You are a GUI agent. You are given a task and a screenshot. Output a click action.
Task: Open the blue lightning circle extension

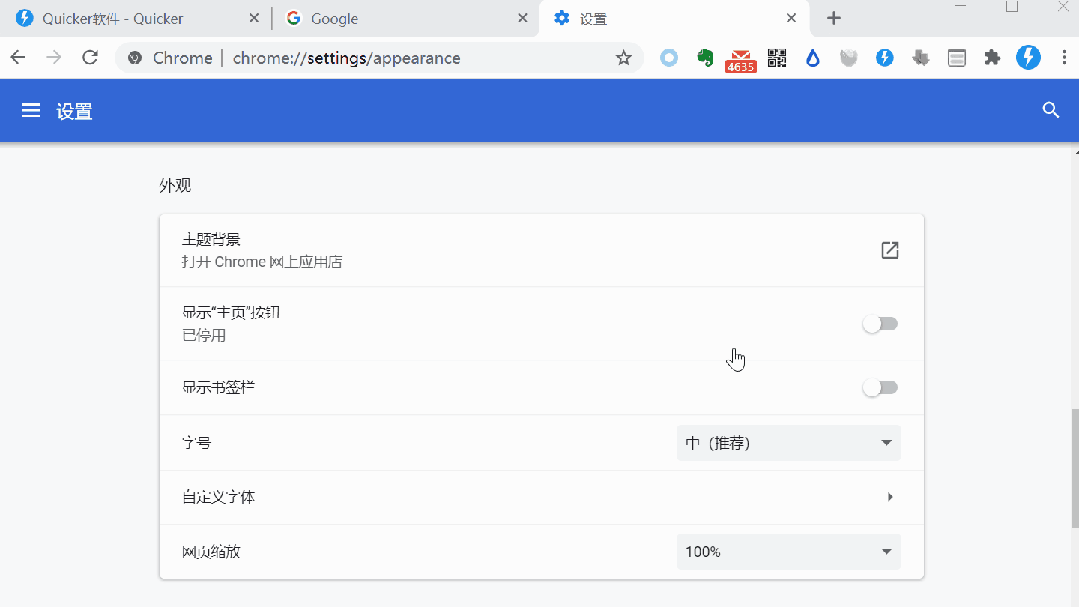(x=884, y=58)
